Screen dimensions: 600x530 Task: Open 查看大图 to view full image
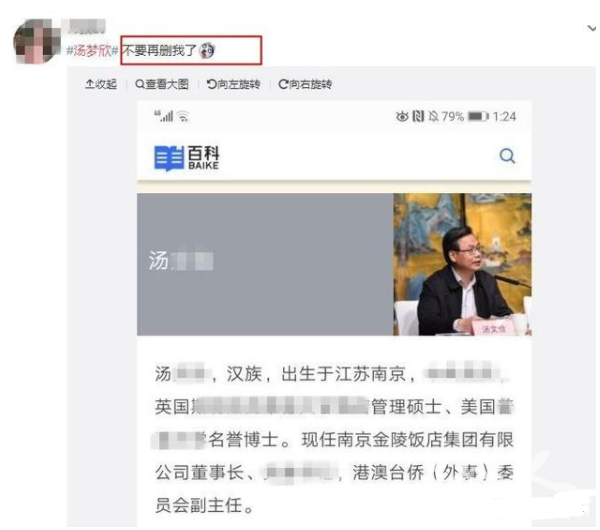pos(162,84)
